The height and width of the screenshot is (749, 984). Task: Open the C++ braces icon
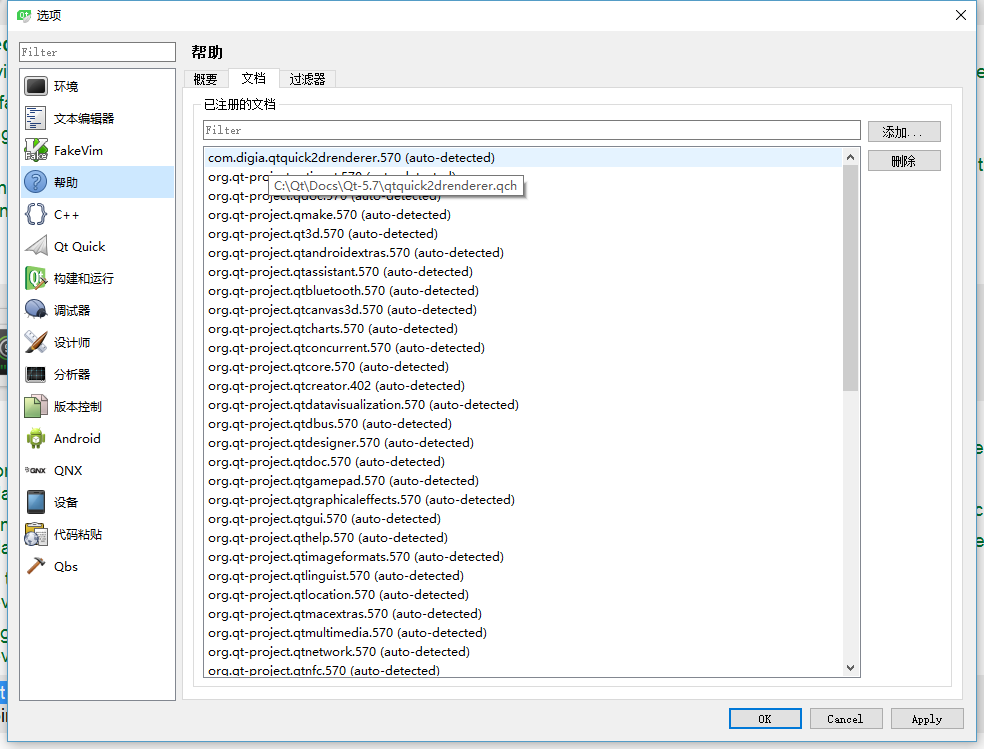click(x=36, y=214)
